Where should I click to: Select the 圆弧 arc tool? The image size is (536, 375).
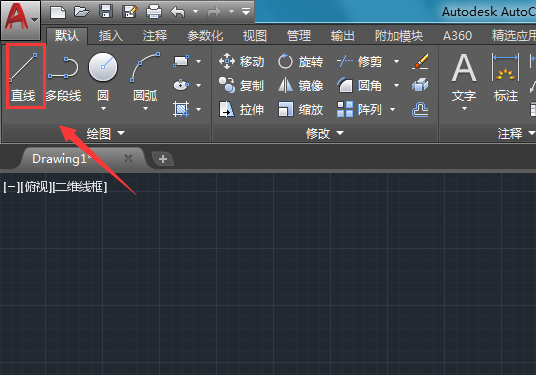145,77
